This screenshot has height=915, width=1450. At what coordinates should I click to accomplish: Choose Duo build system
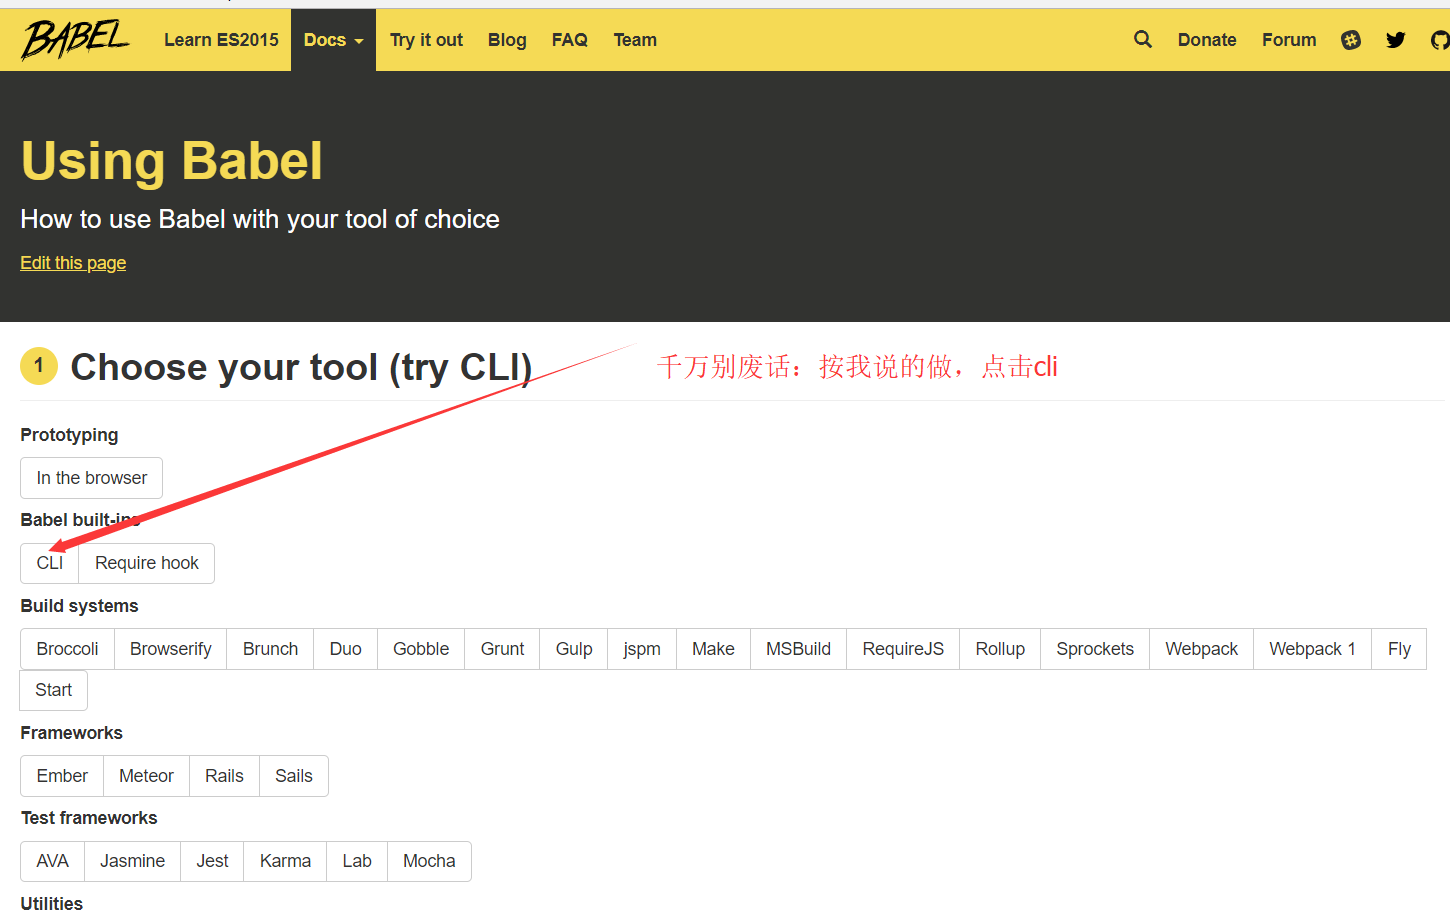(346, 649)
